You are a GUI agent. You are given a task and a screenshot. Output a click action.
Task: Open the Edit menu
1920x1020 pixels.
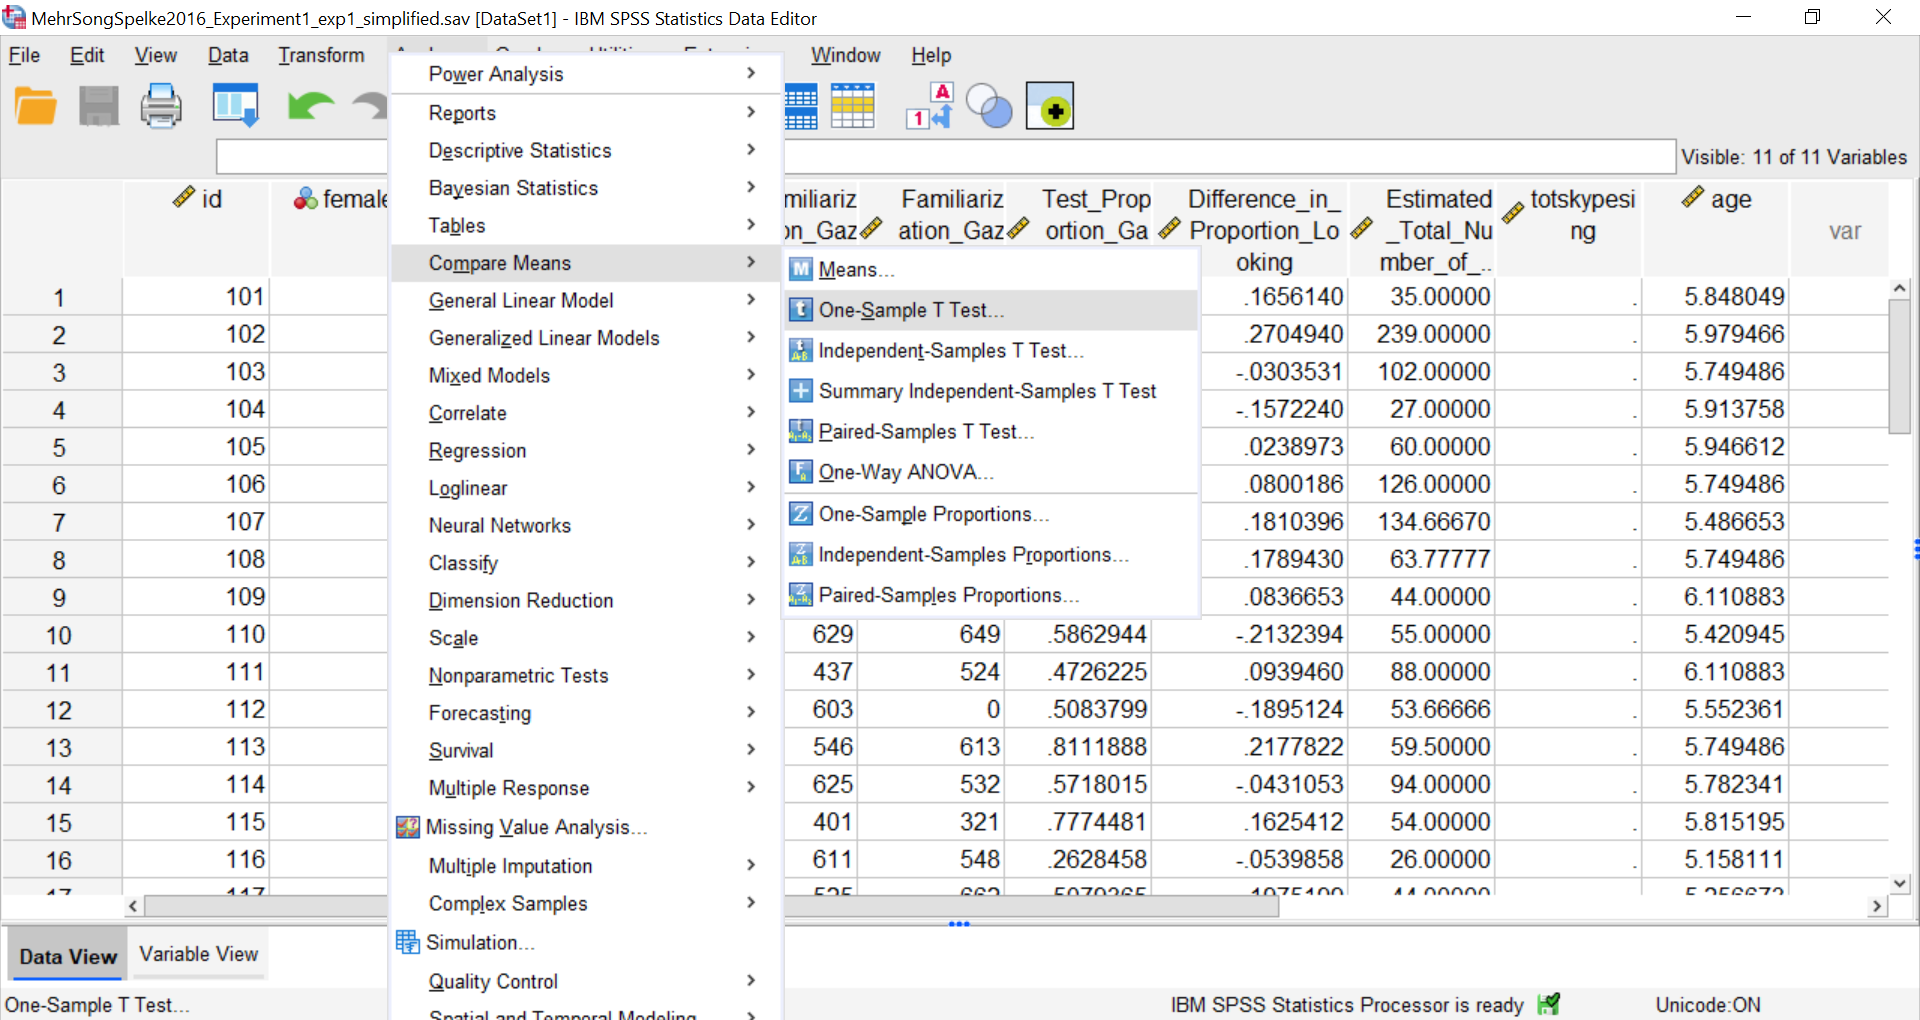coord(87,56)
